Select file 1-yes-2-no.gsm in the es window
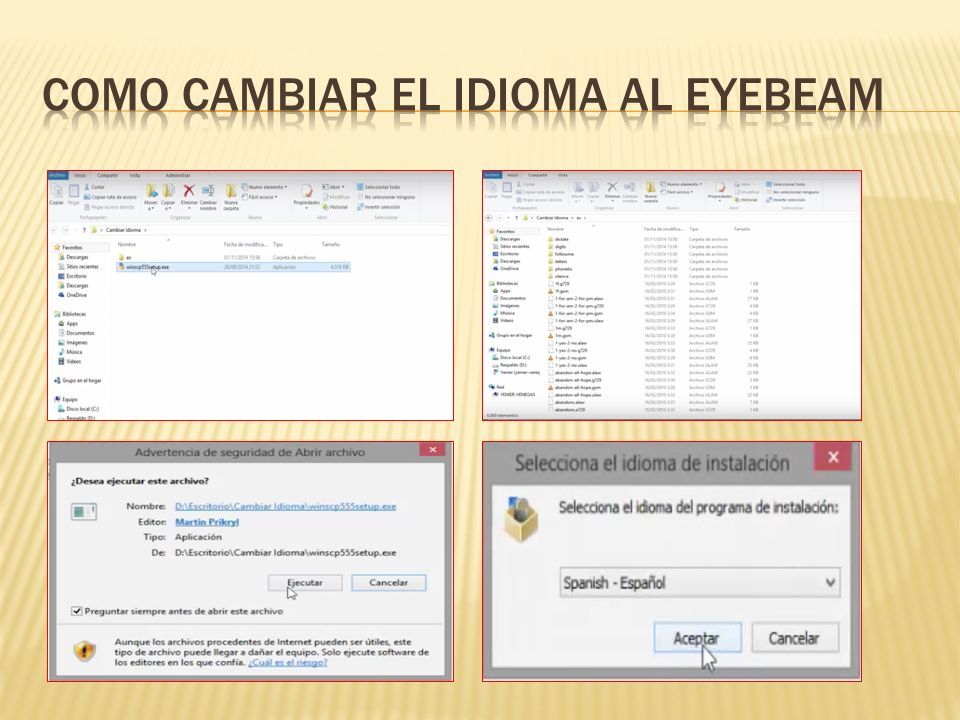 click(567, 358)
